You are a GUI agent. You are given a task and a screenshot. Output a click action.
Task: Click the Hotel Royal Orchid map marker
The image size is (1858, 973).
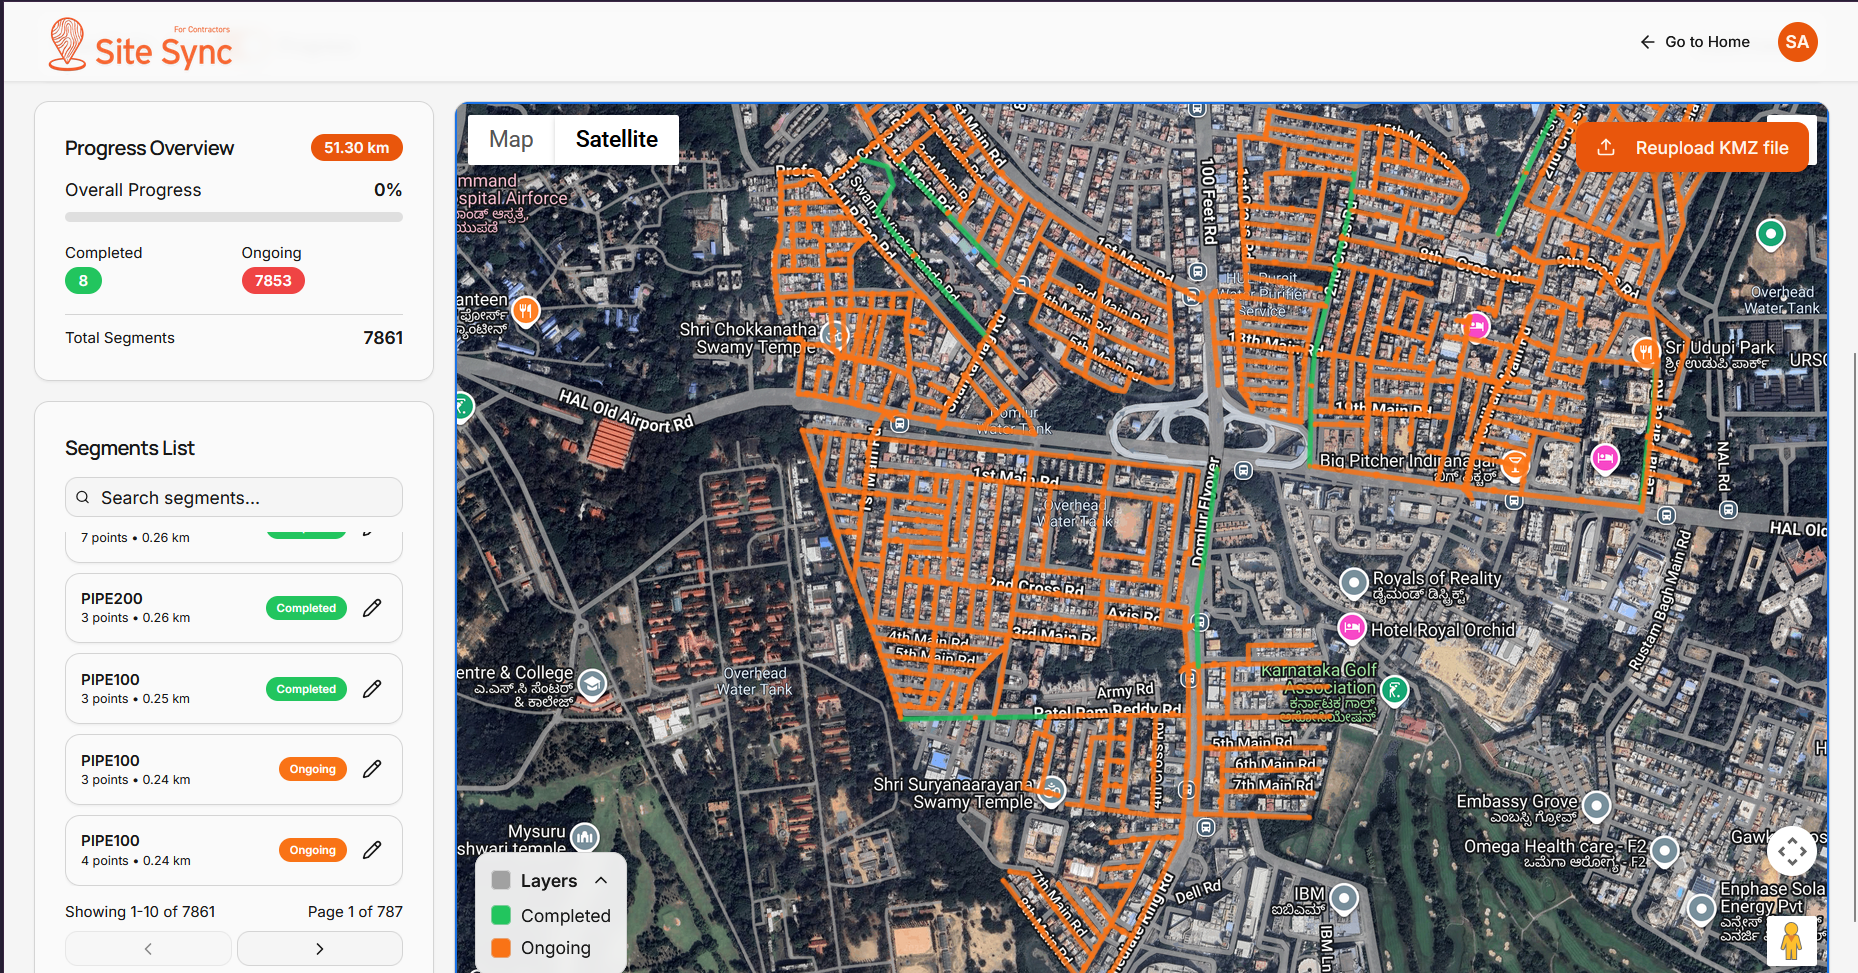[1352, 627]
